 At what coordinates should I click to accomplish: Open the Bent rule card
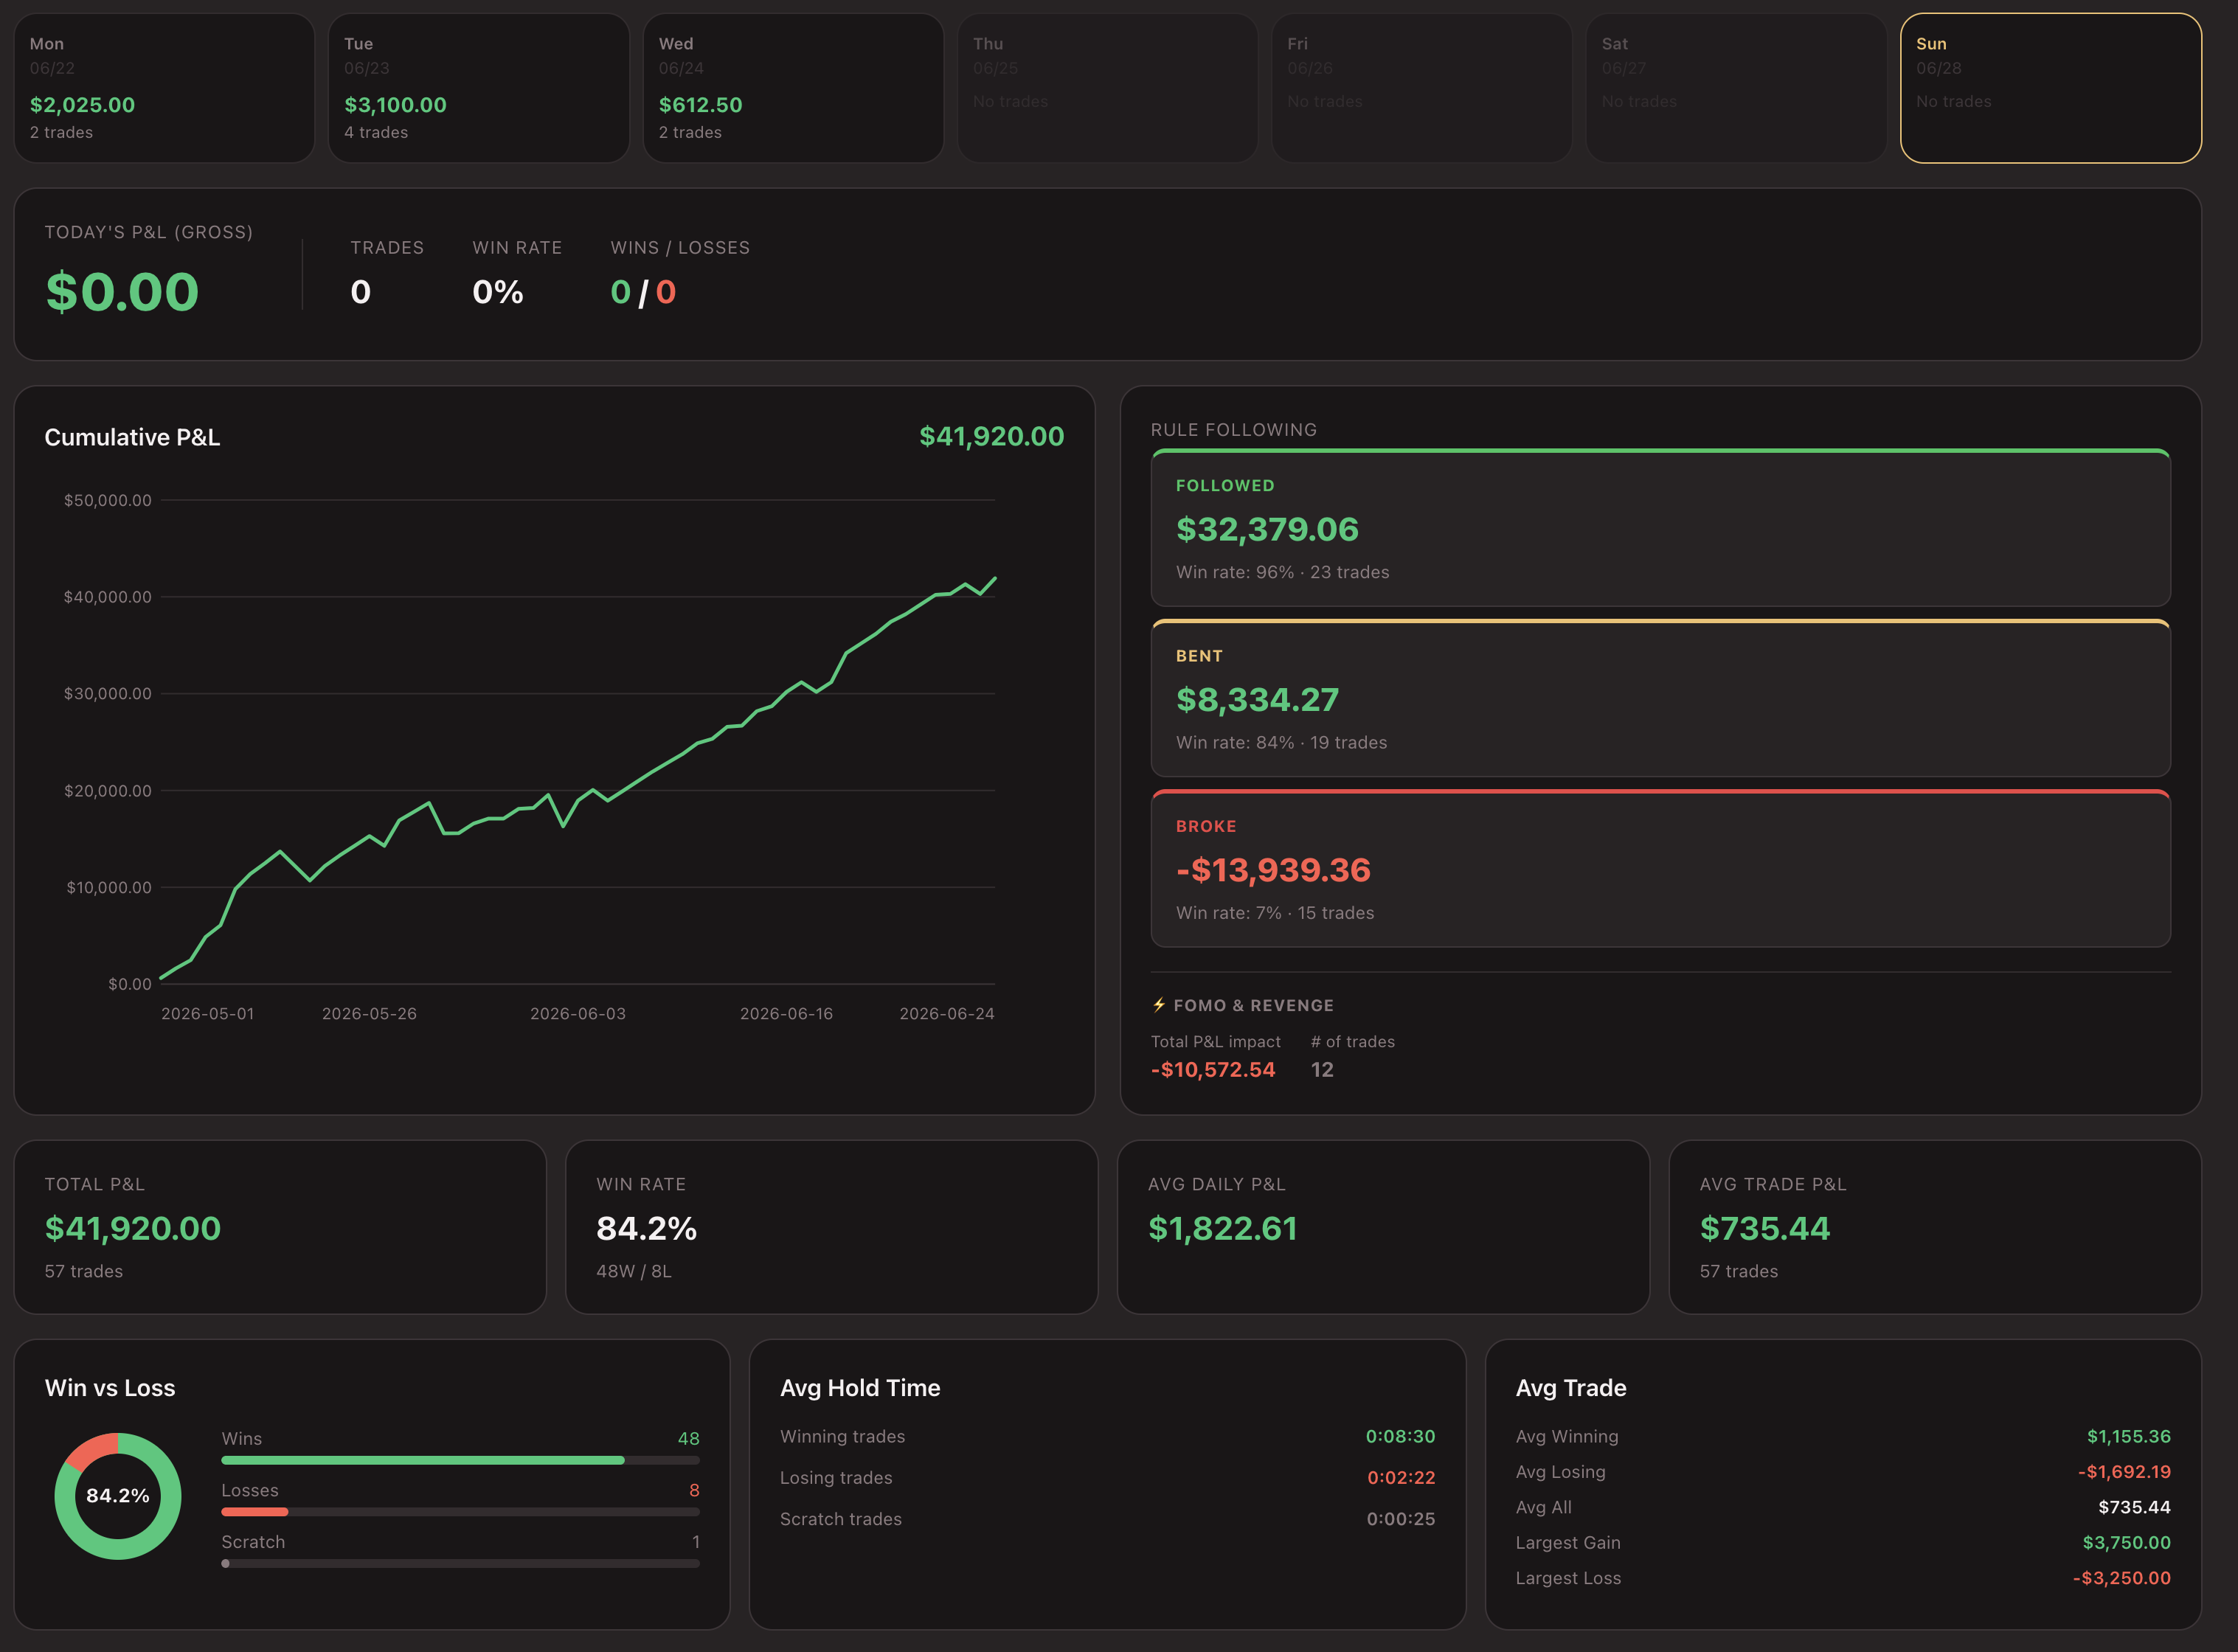click(x=1661, y=698)
